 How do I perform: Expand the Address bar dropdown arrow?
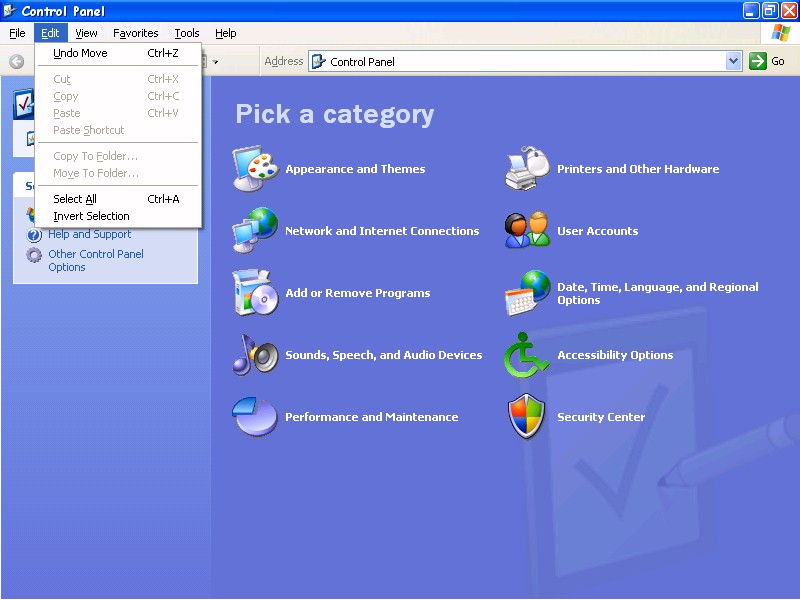click(x=733, y=61)
